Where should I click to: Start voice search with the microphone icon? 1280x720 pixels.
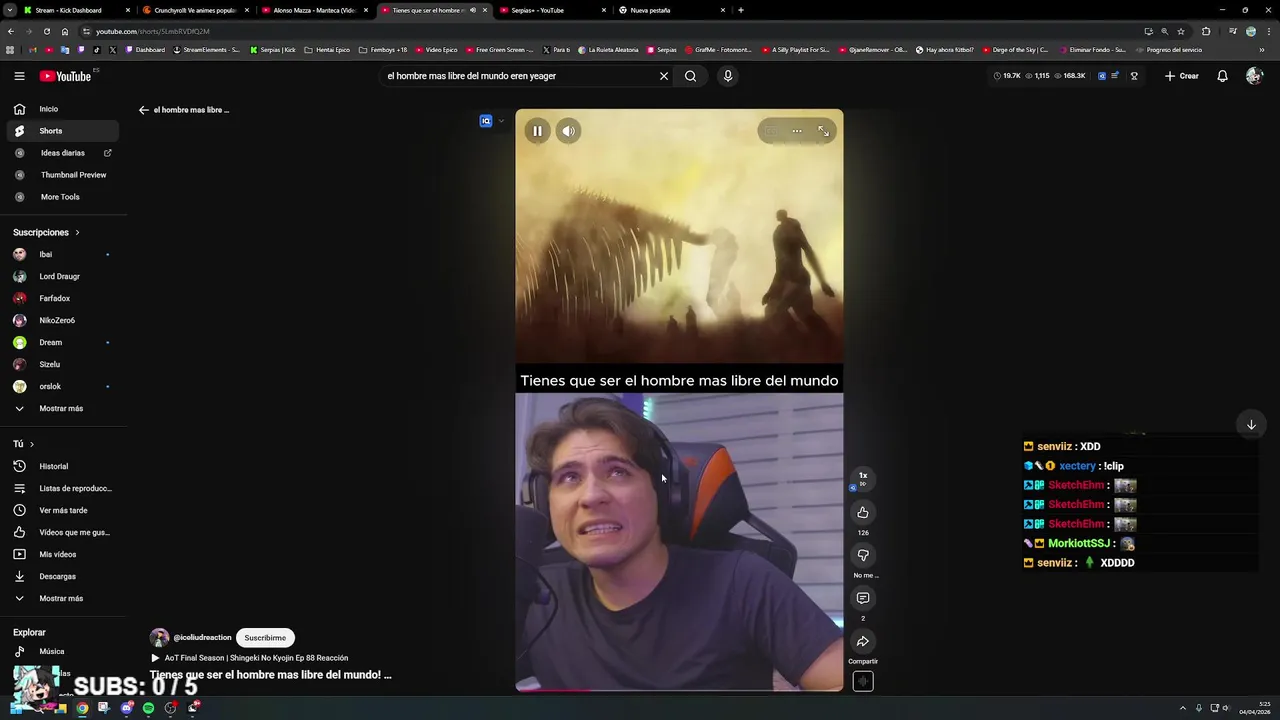pos(727,76)
